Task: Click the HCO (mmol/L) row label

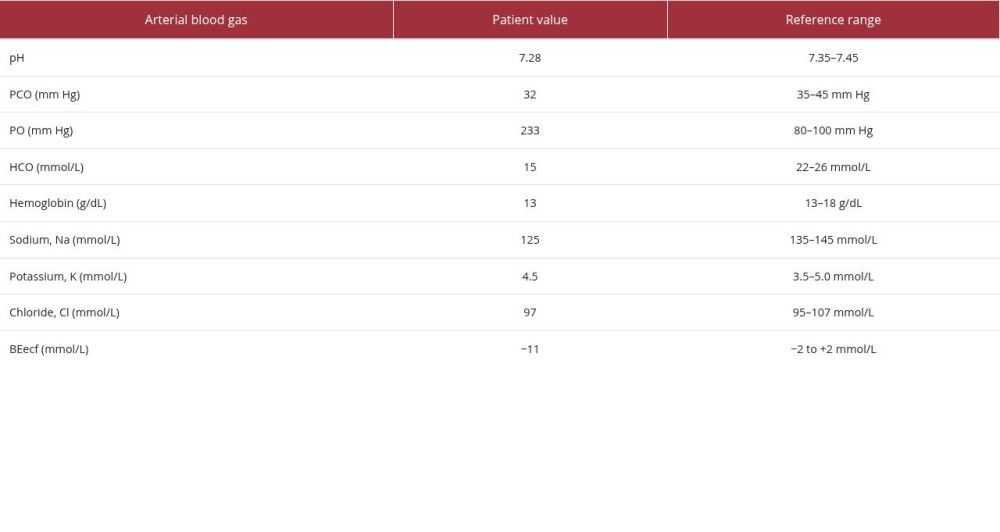Action: (x=47, y=167)
